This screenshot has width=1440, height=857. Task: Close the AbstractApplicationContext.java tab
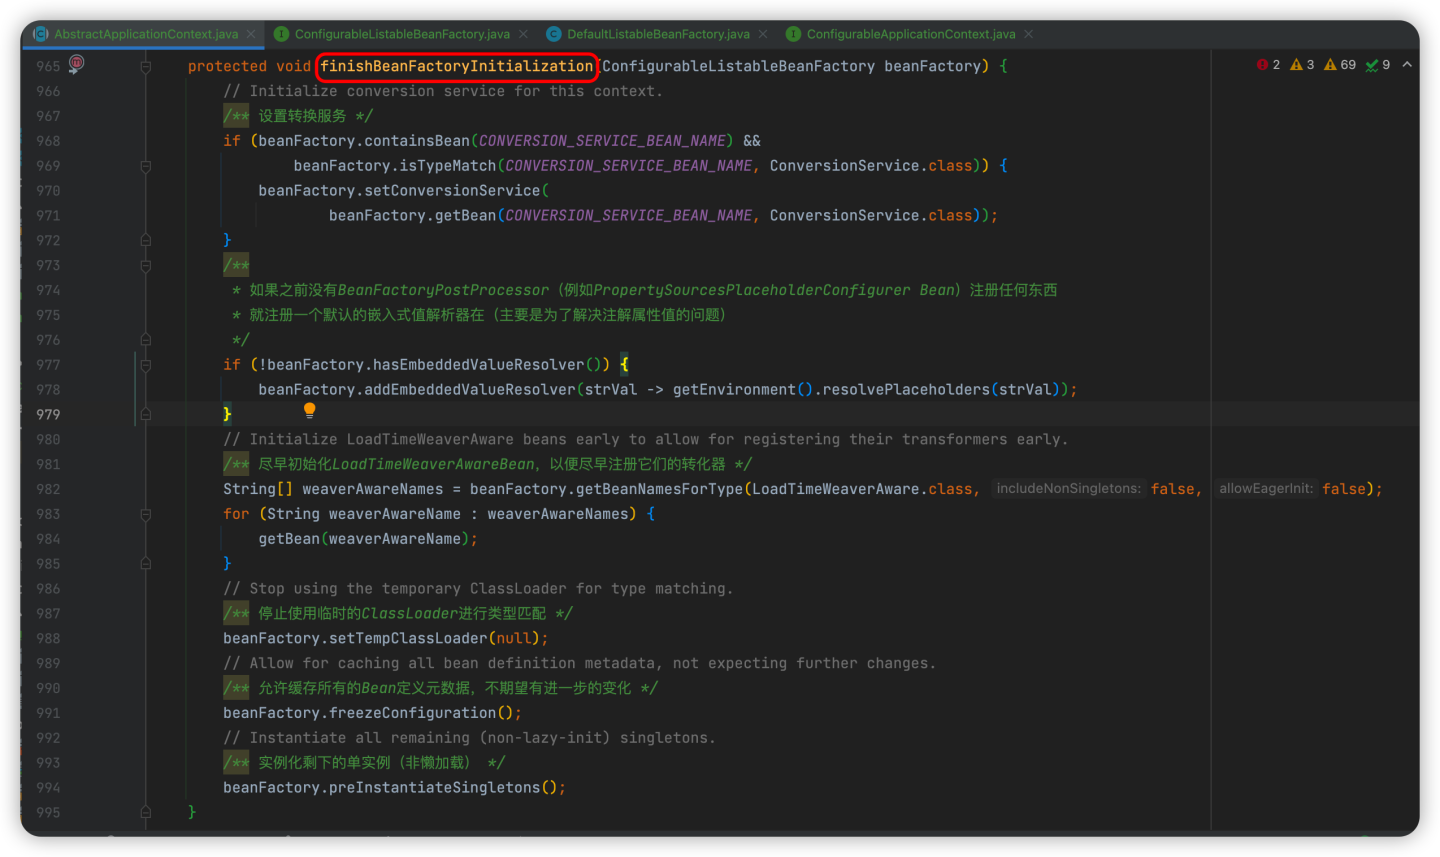pyautogui.click(x=251, y=34)
